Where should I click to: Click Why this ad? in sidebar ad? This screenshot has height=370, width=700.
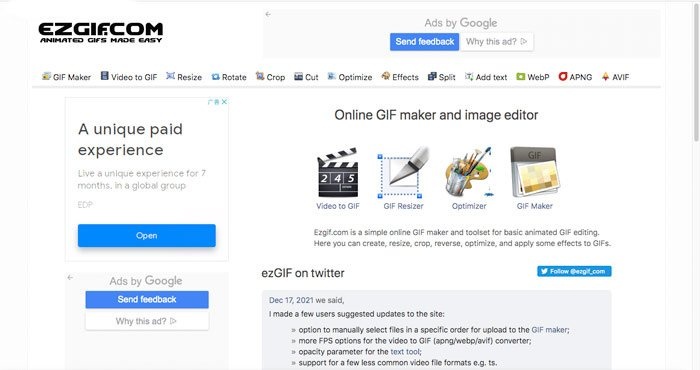147,321
